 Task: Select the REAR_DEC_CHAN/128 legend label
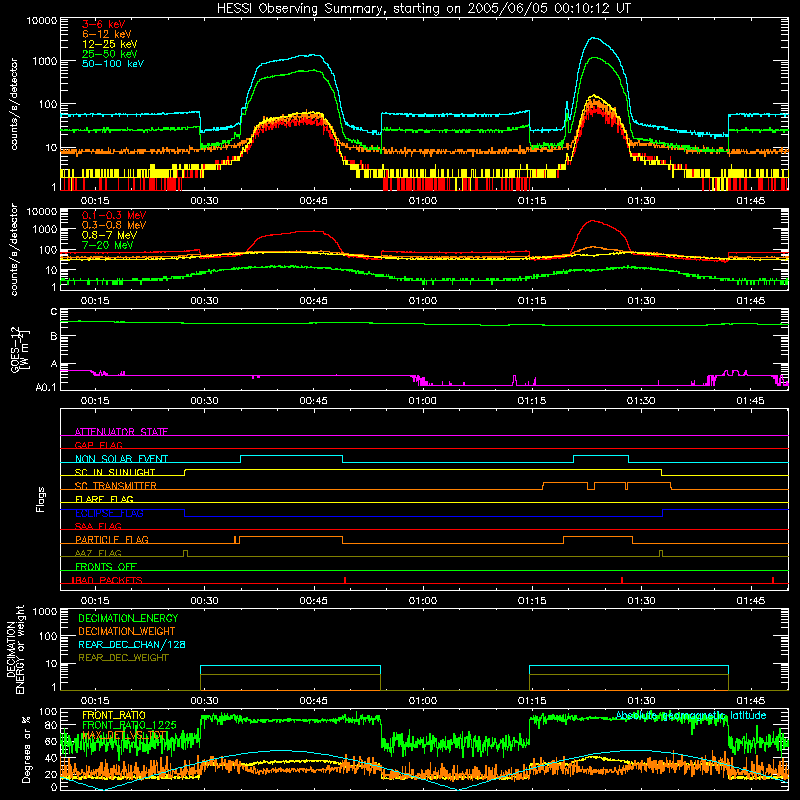coord(132,644)
